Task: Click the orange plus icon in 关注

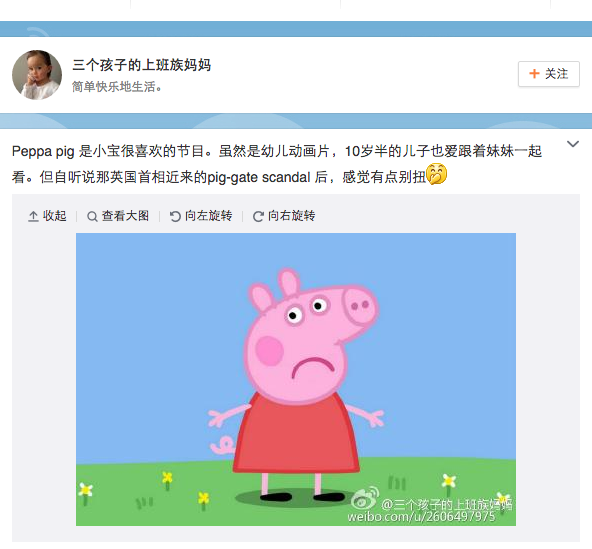Action: (x=534, y=74)
